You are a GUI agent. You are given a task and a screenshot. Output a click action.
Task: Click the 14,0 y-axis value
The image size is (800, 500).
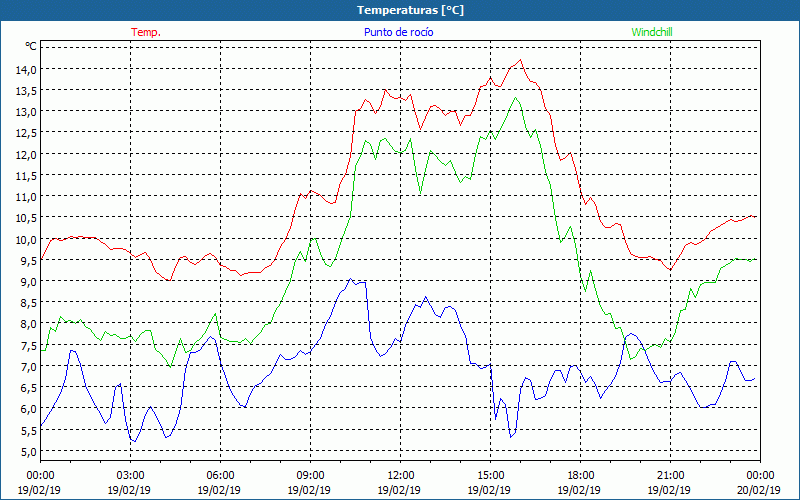click(x=26, y=70)
